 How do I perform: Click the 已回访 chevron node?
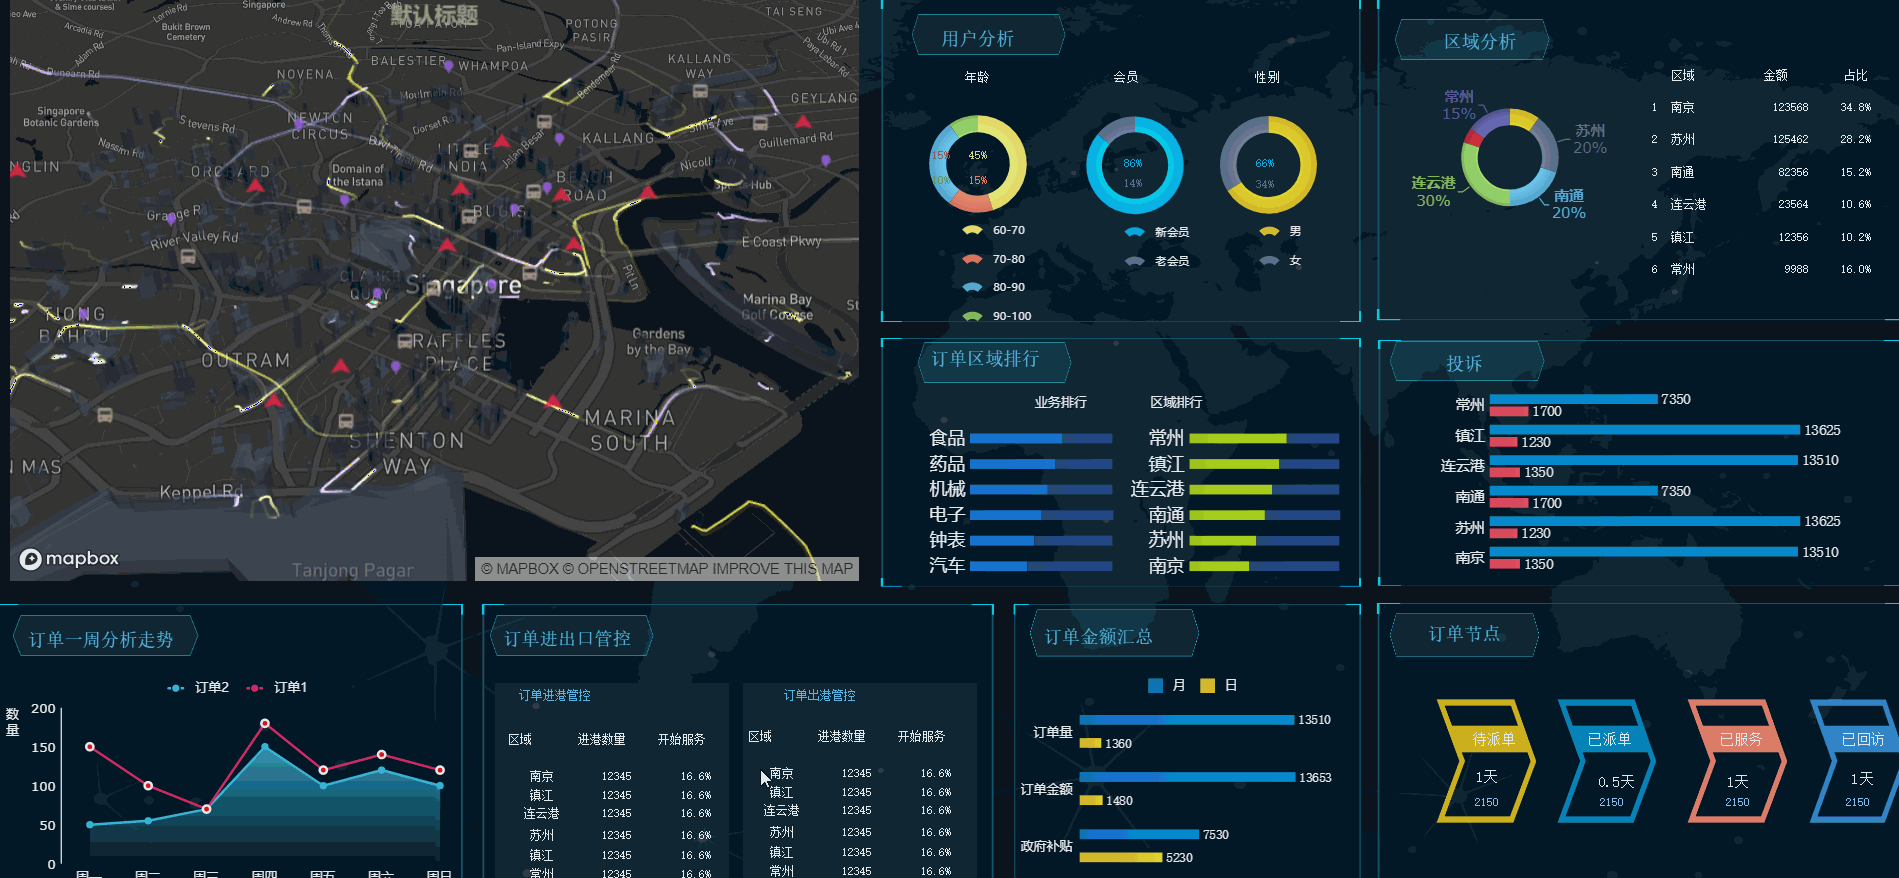click(1856, 760)
